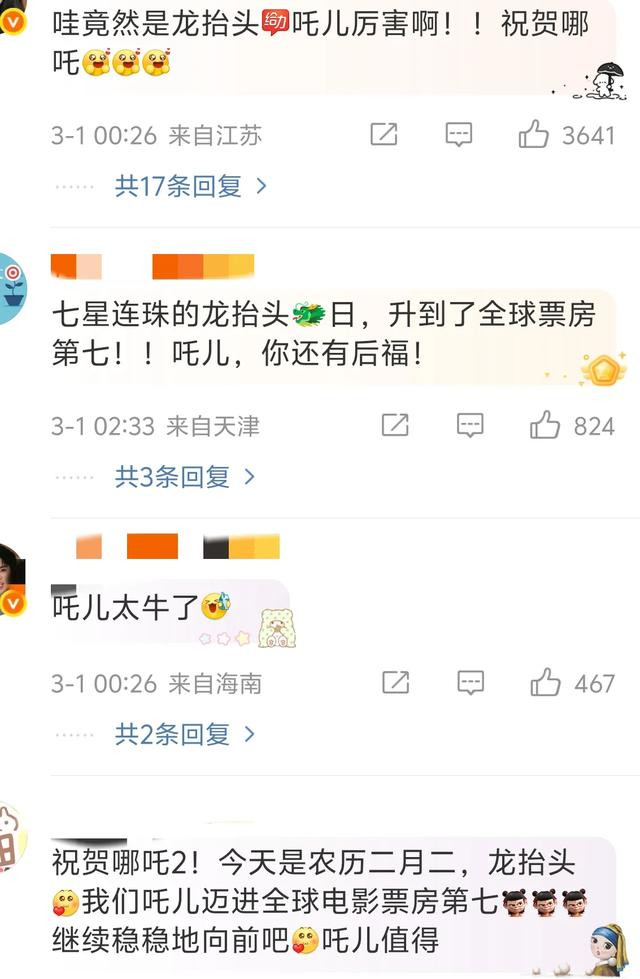Expand 共17条回复 replies
Image resolution: width=640 pixels, height=979 pixels.
(191, 186)
